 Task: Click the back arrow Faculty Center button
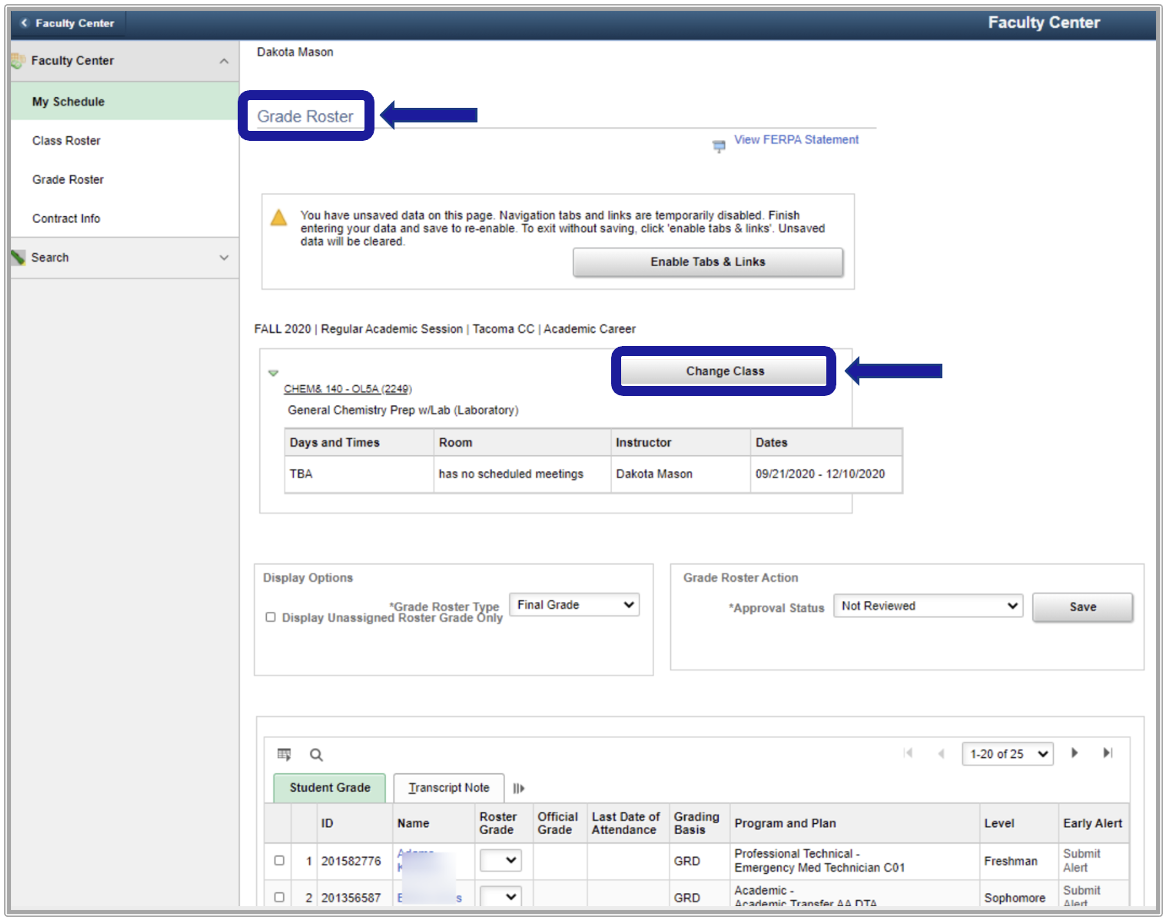click(68, 23)
